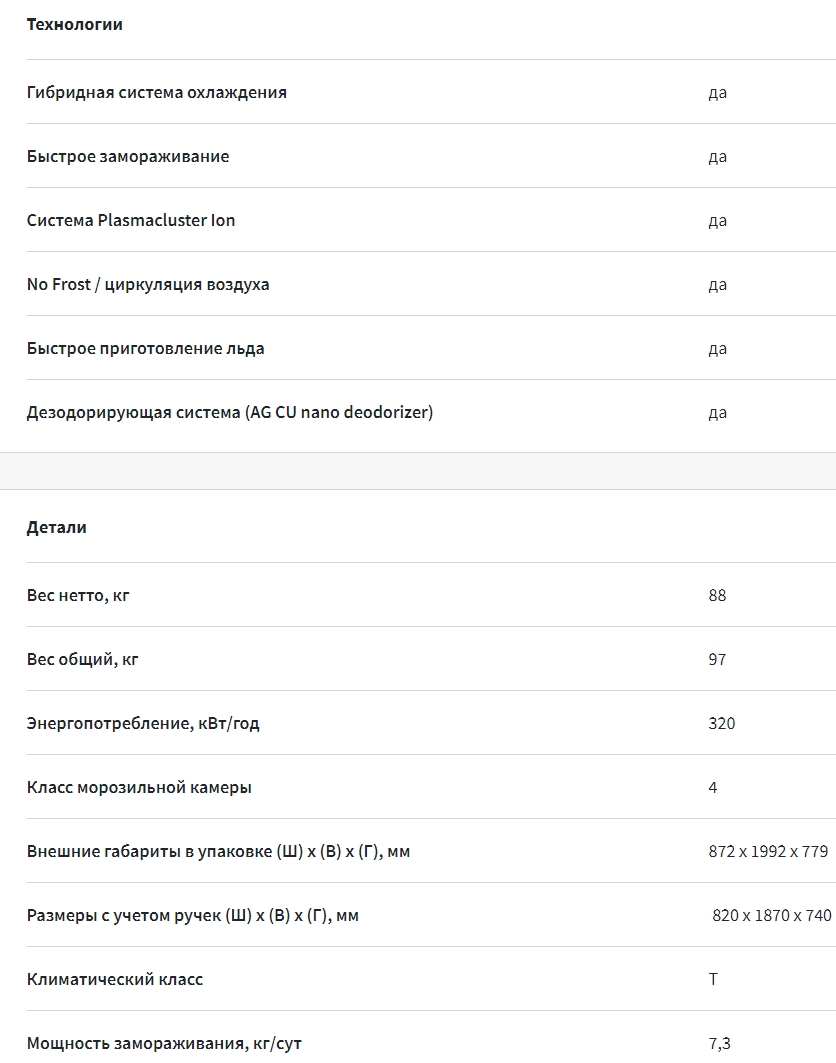The width and height of the screenshot is (836, 1063).
Task: Click the total weight value 97
Action: [717, 660]
